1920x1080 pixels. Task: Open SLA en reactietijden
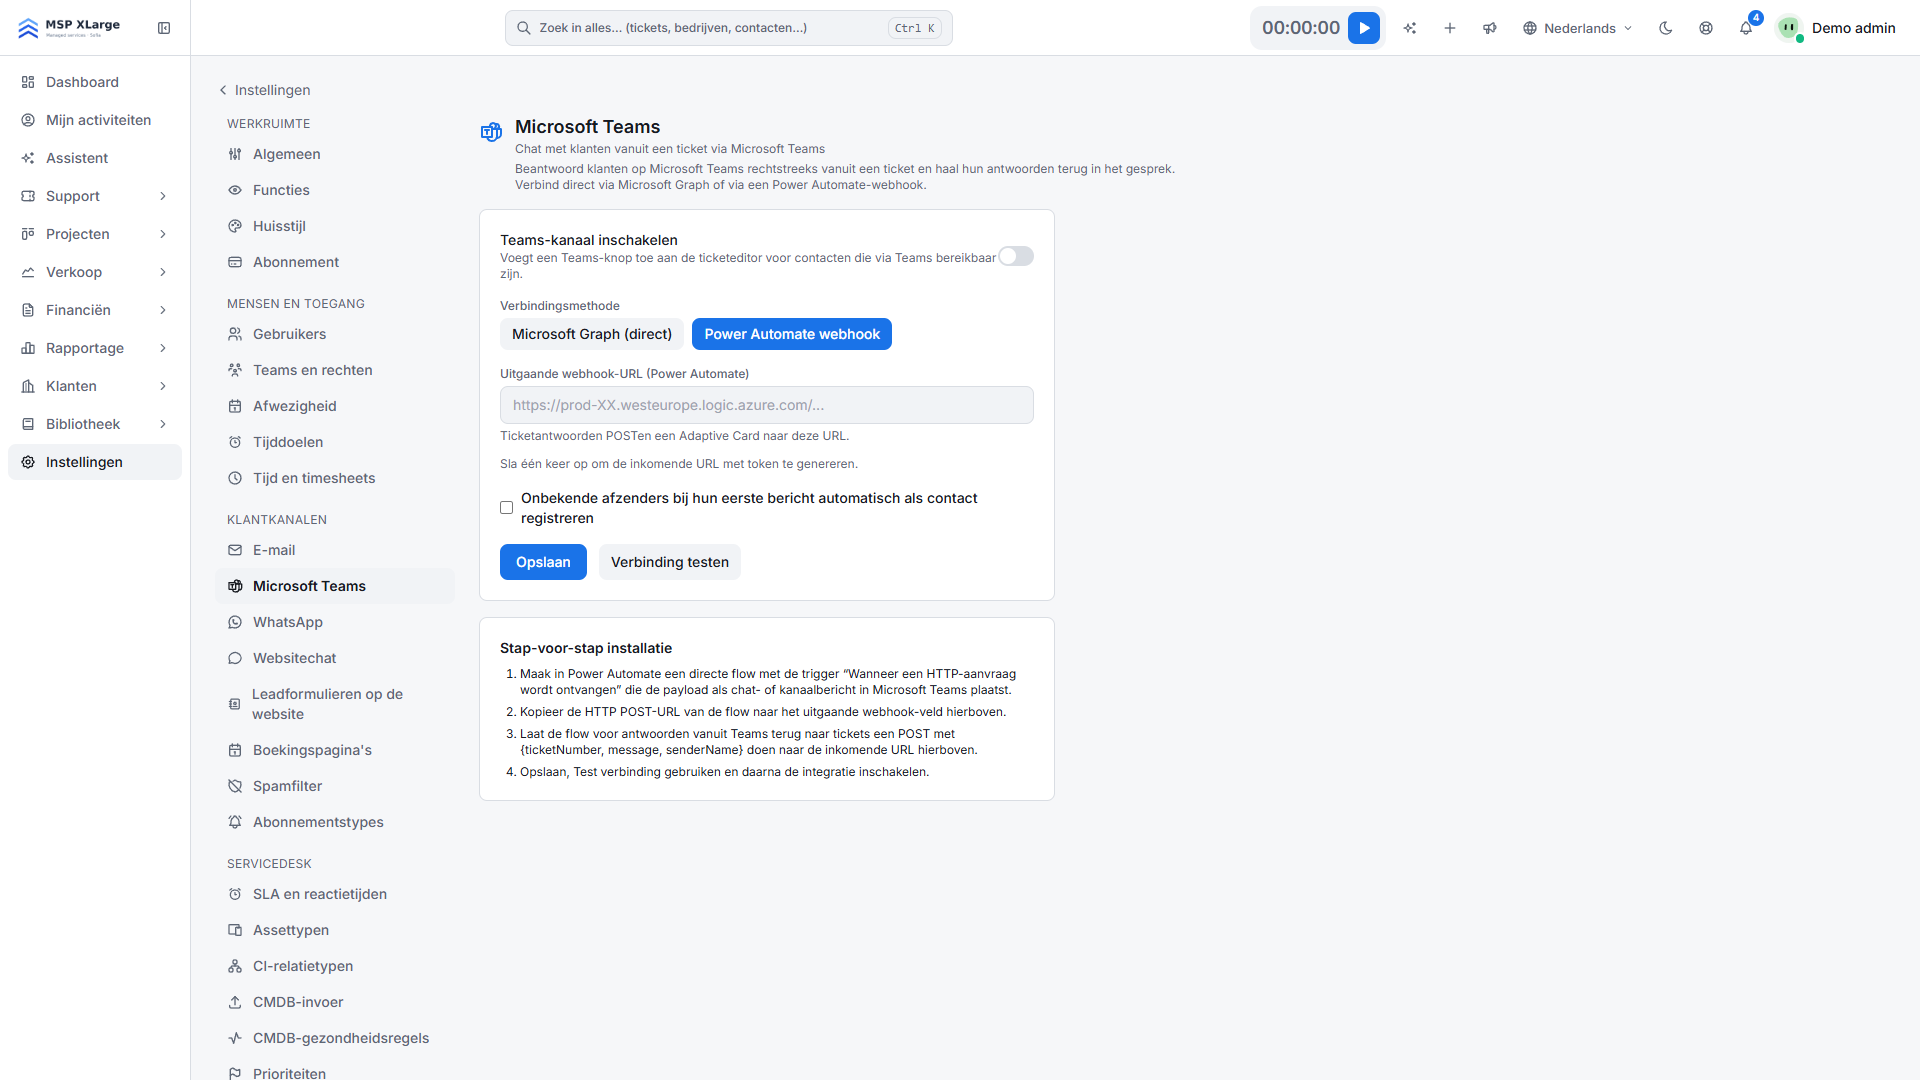click(x=335, y=894)
